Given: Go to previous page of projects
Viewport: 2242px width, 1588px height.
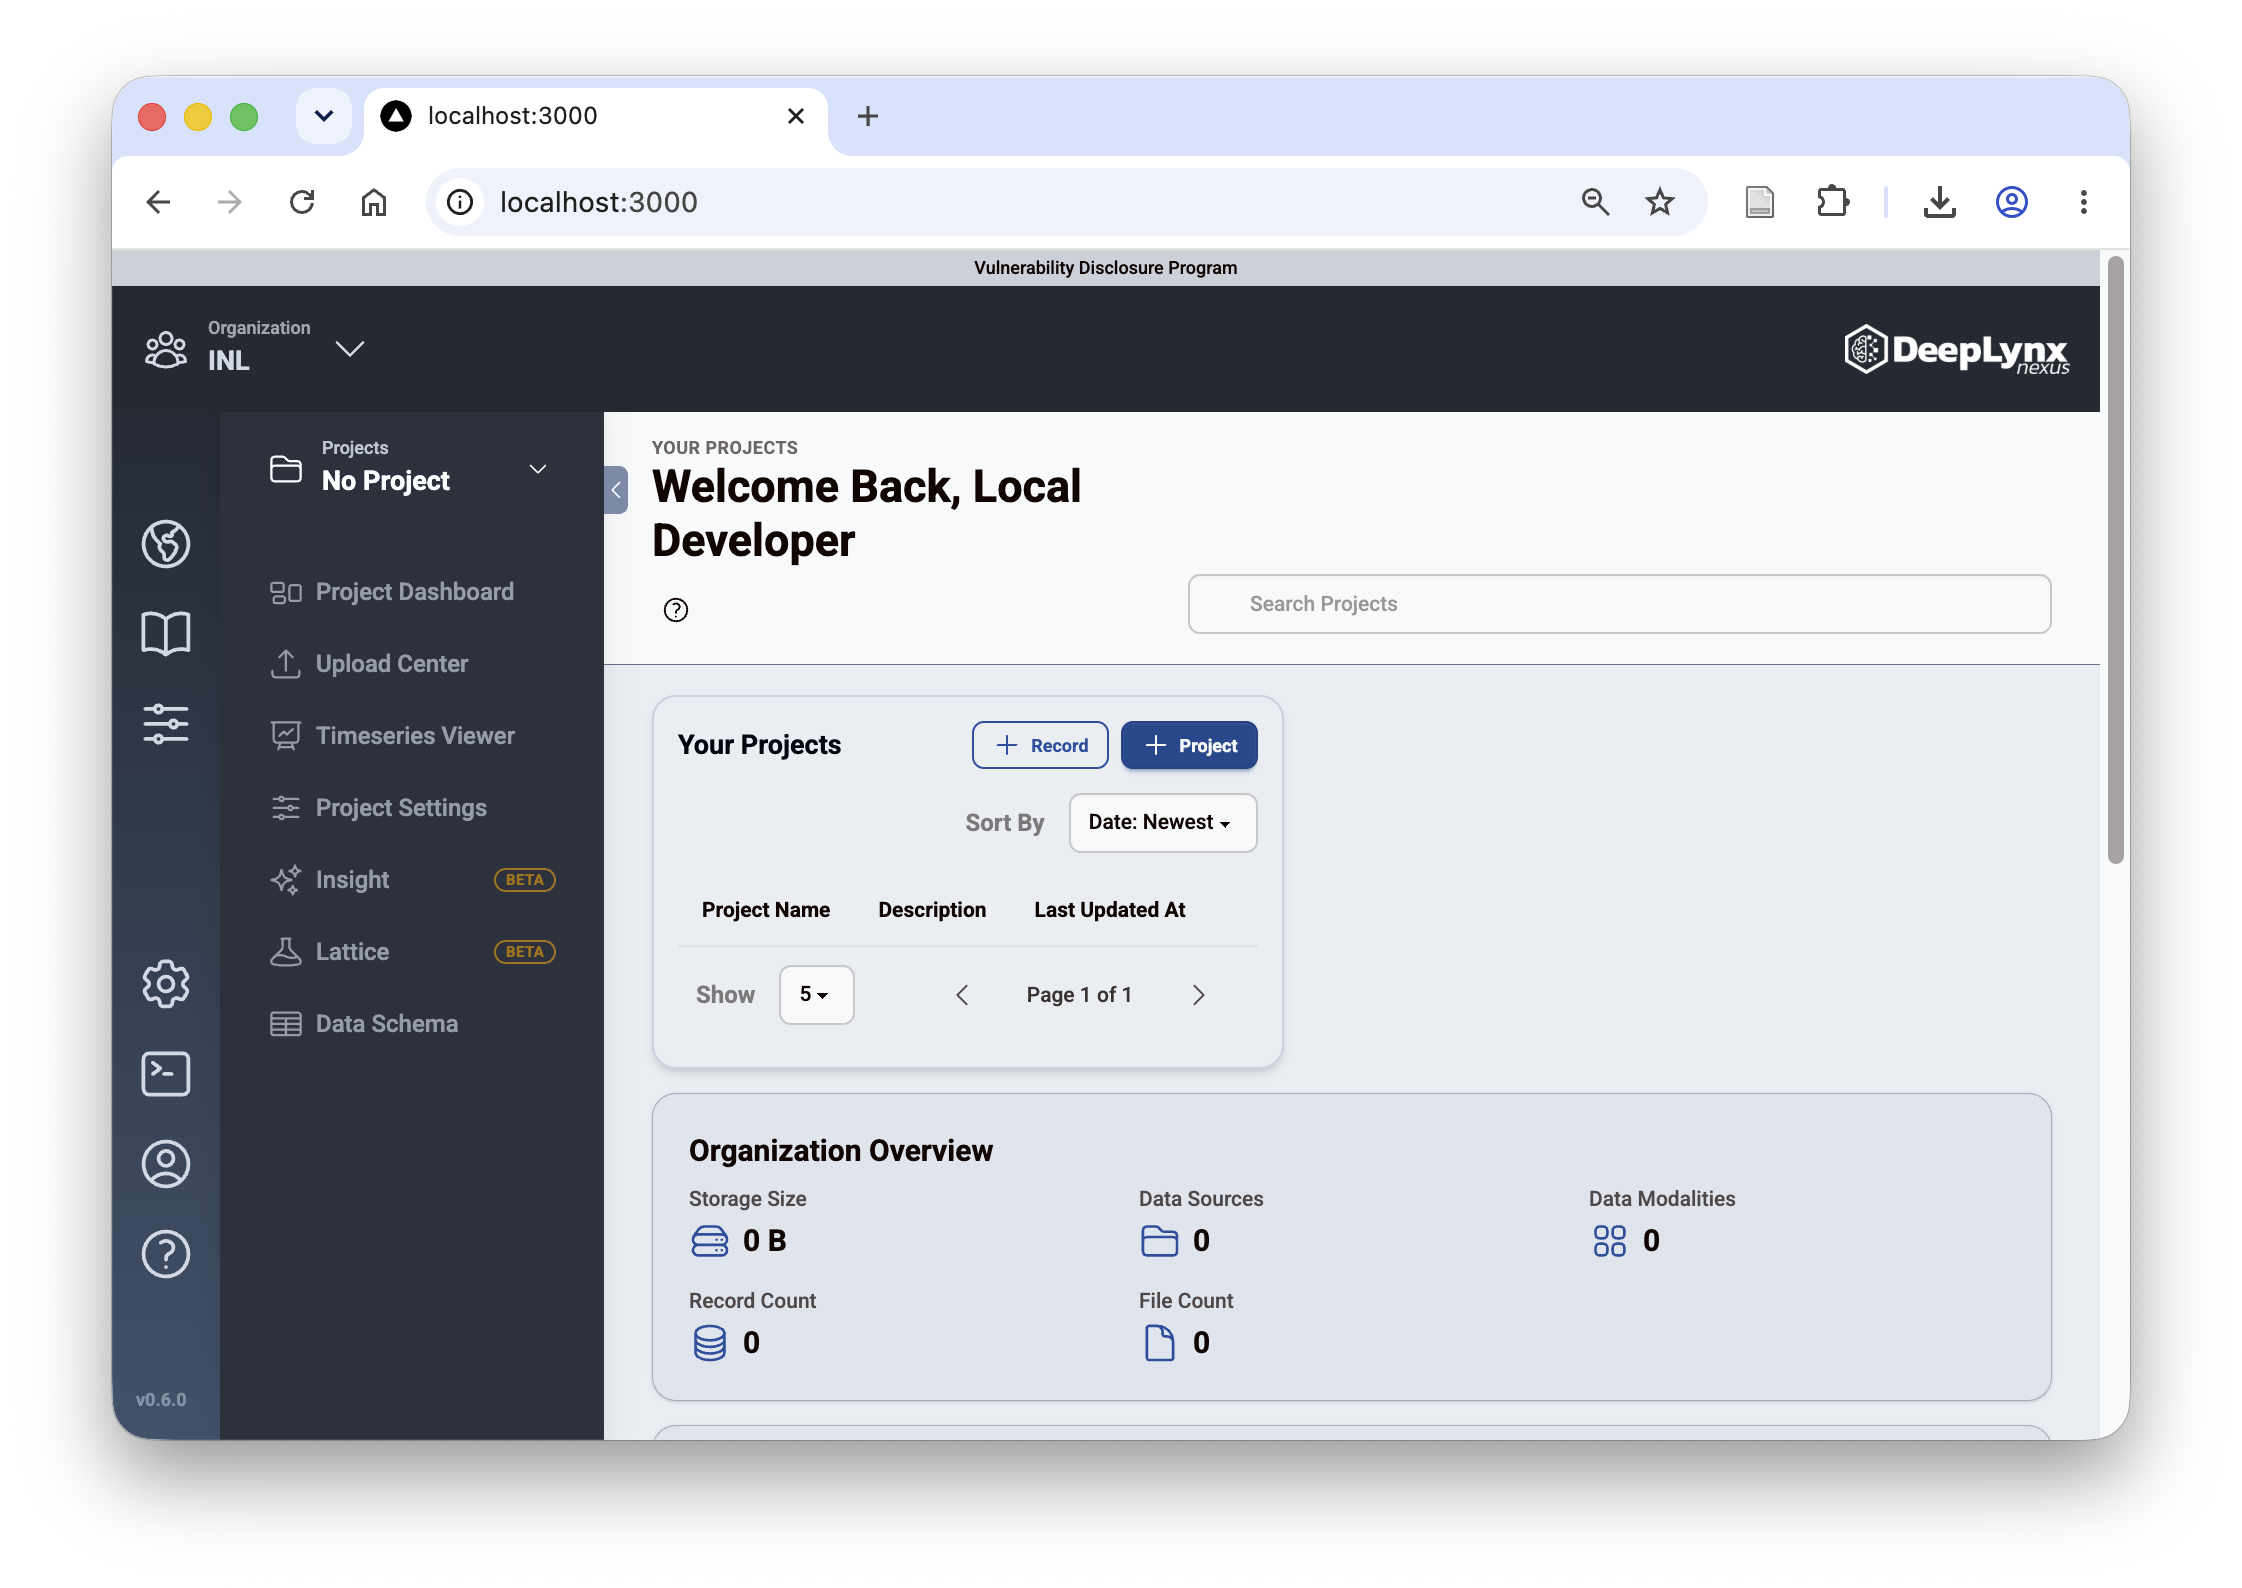Looking at the screenshot, I should tap(962, 995).
